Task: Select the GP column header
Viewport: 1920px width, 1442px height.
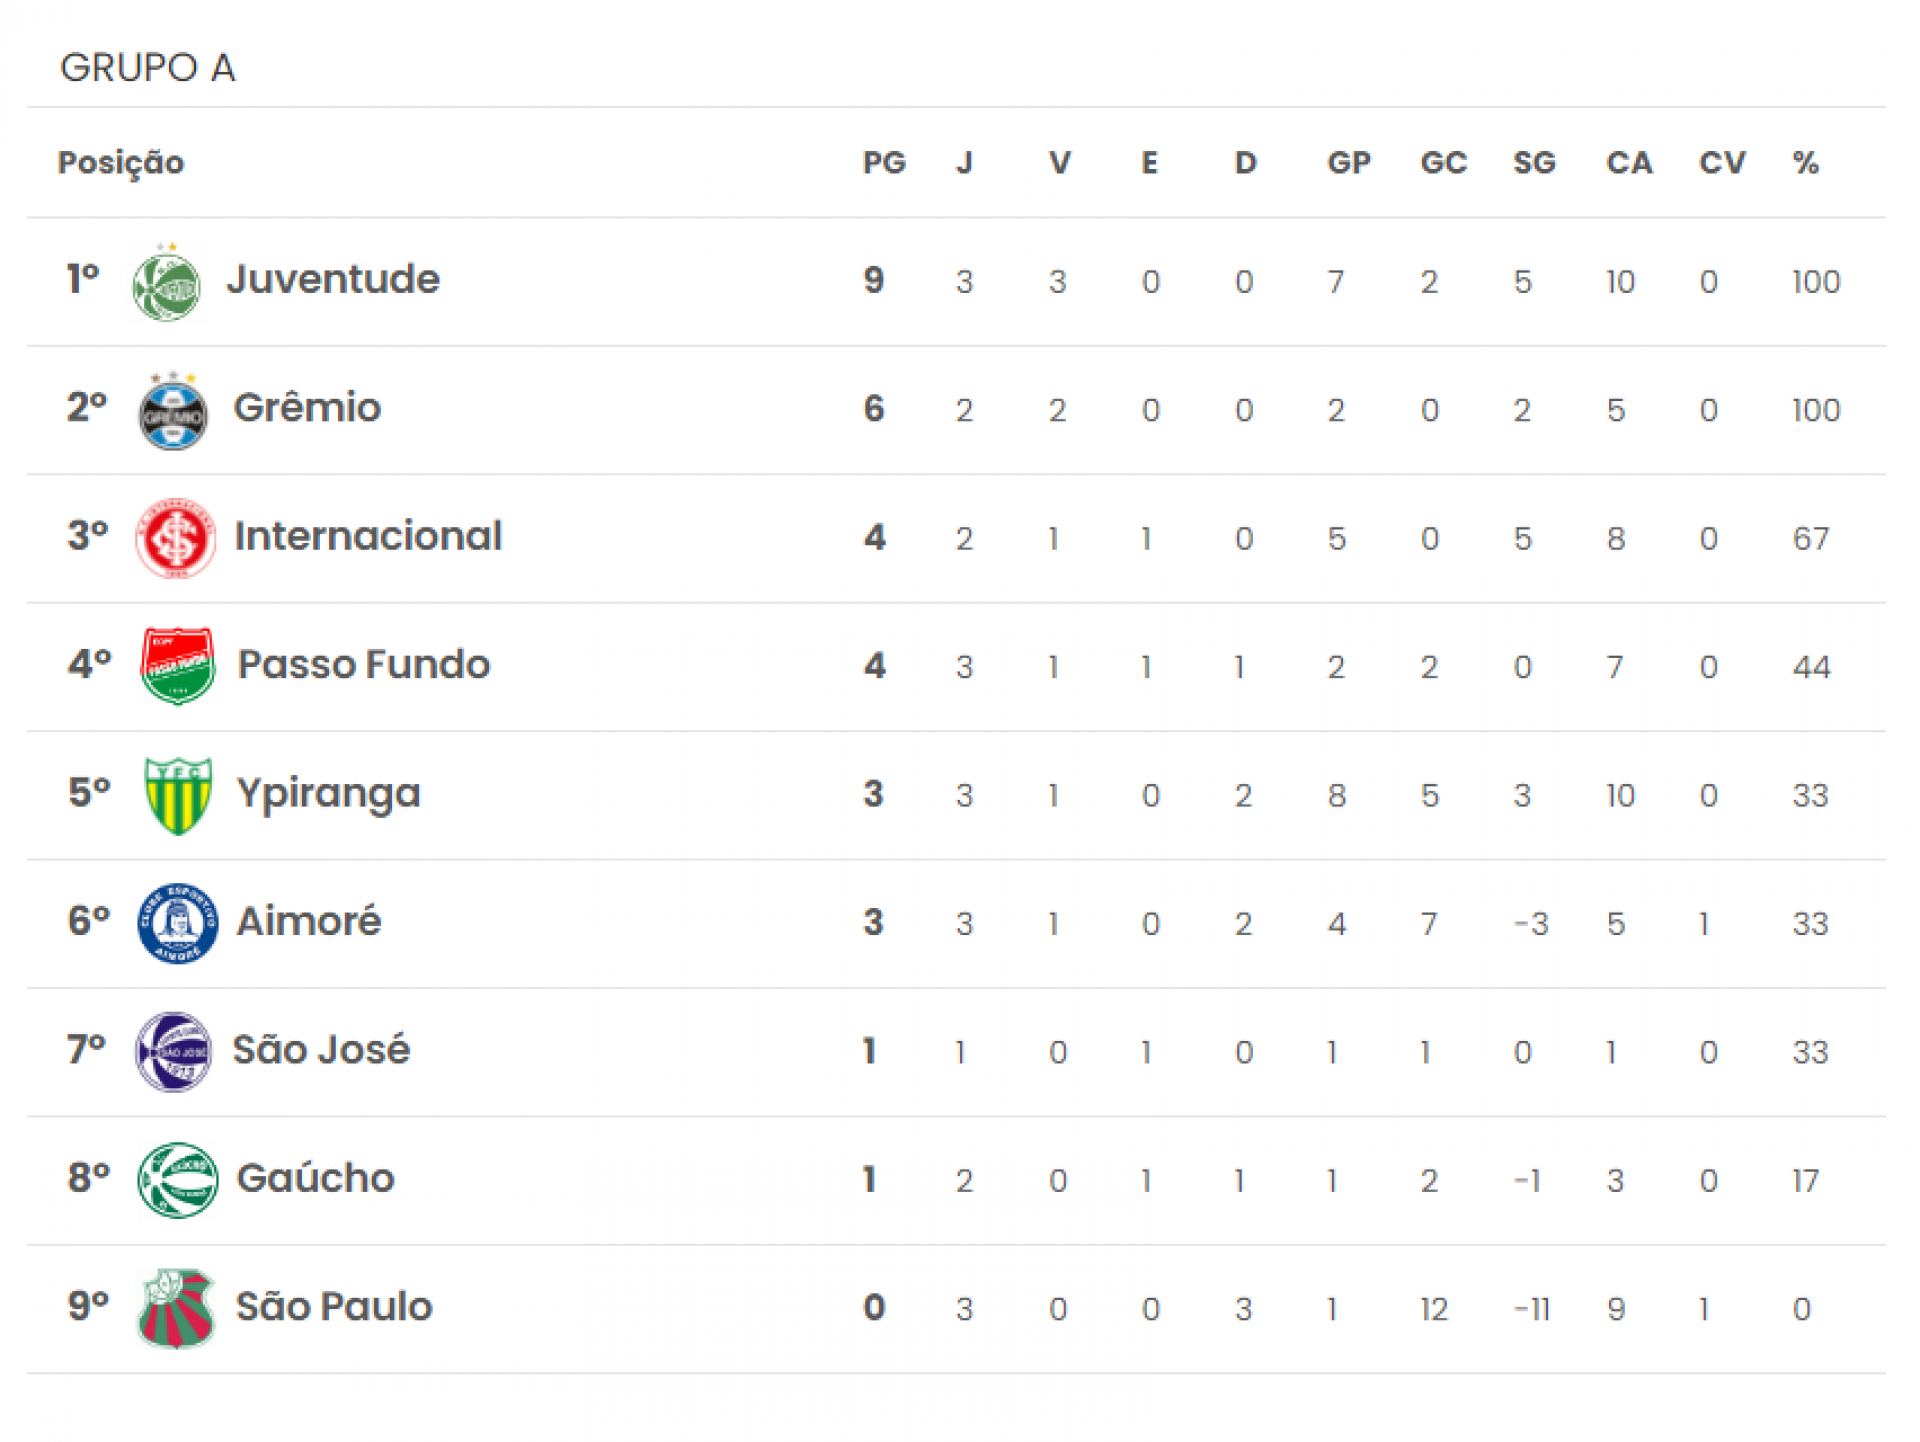Action: pos(1349,163)
